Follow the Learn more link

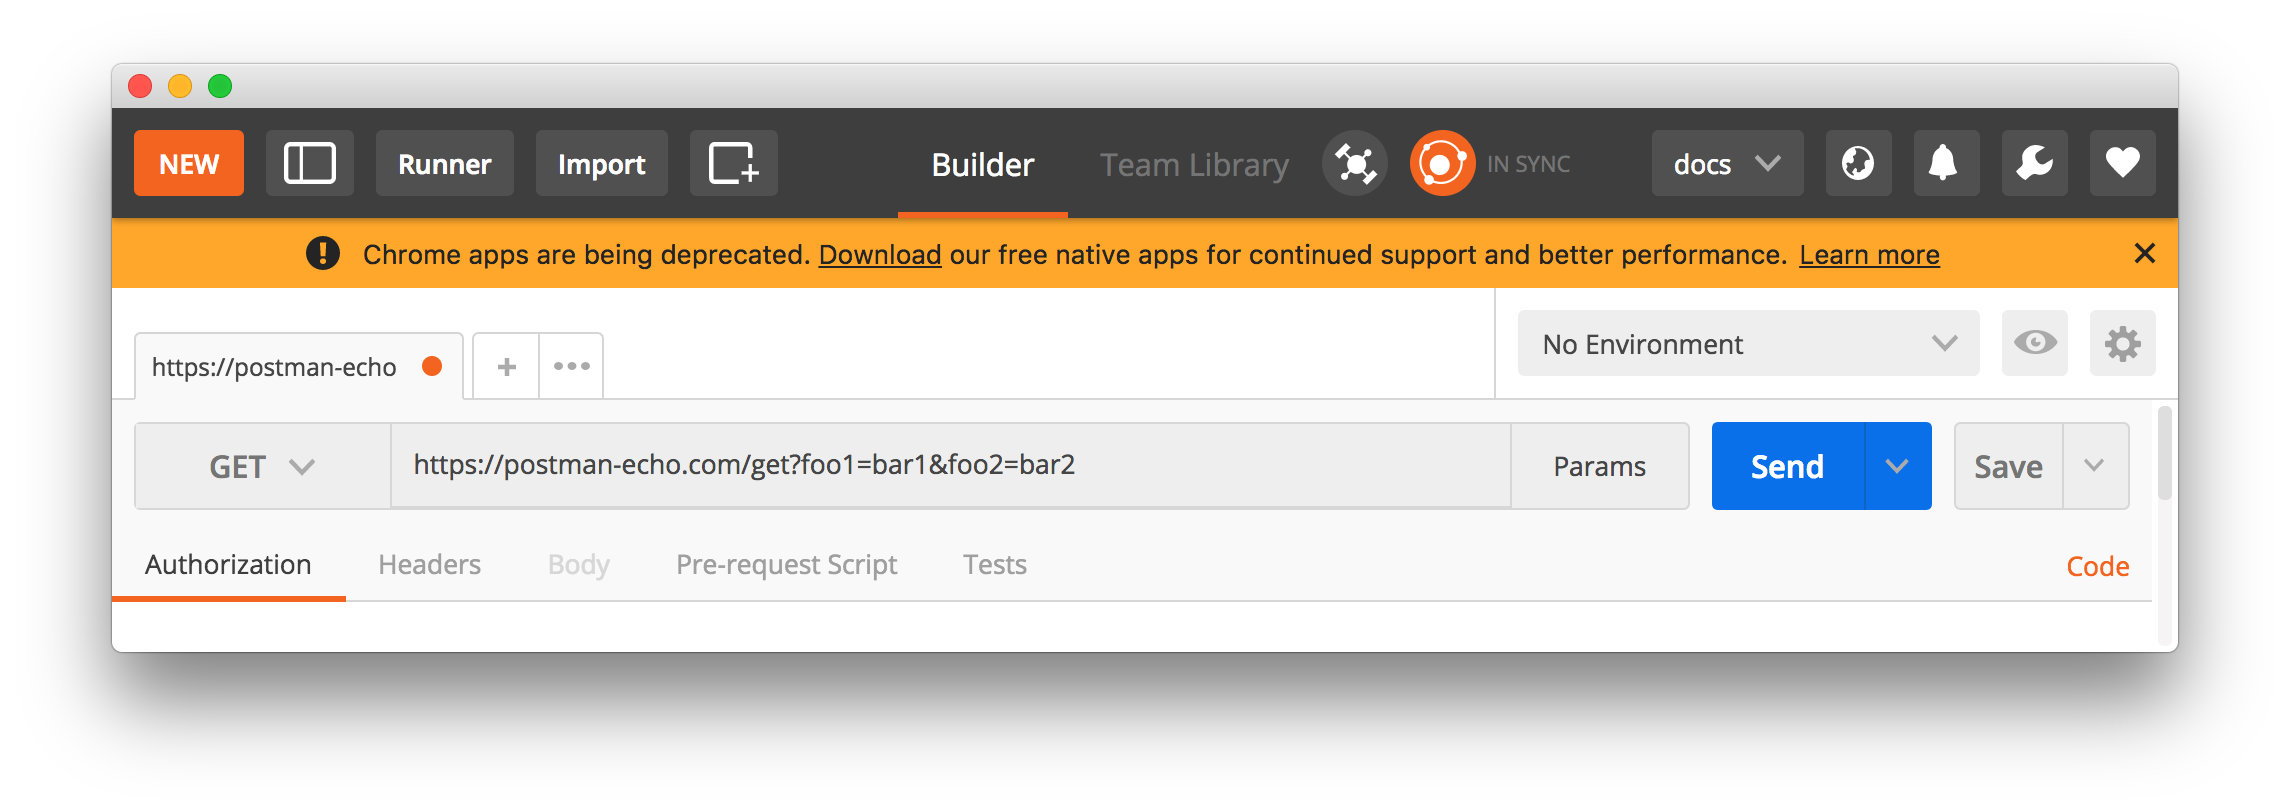[x=1869, y=255]
